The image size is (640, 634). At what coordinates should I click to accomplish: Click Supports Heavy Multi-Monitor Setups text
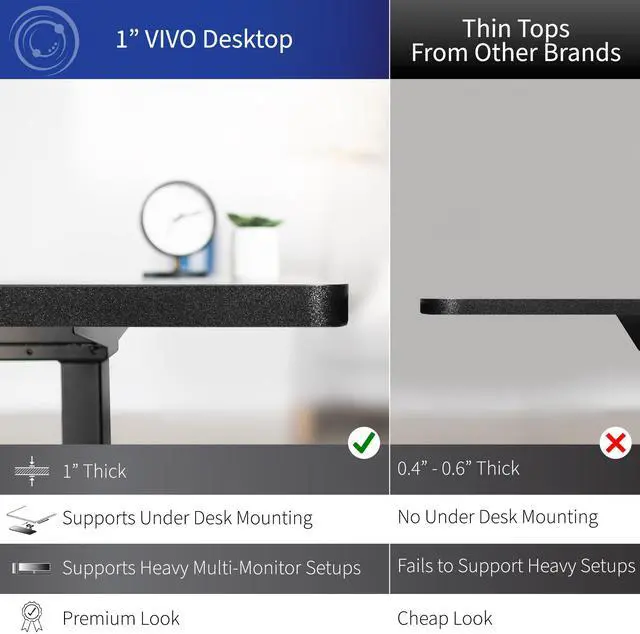[212, 568]
